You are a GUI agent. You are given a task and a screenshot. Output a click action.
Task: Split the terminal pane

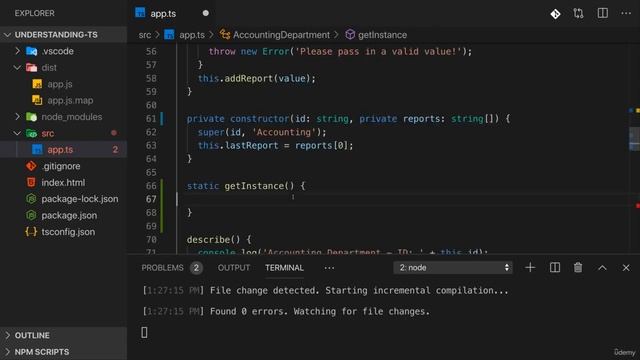coord(555,268)
